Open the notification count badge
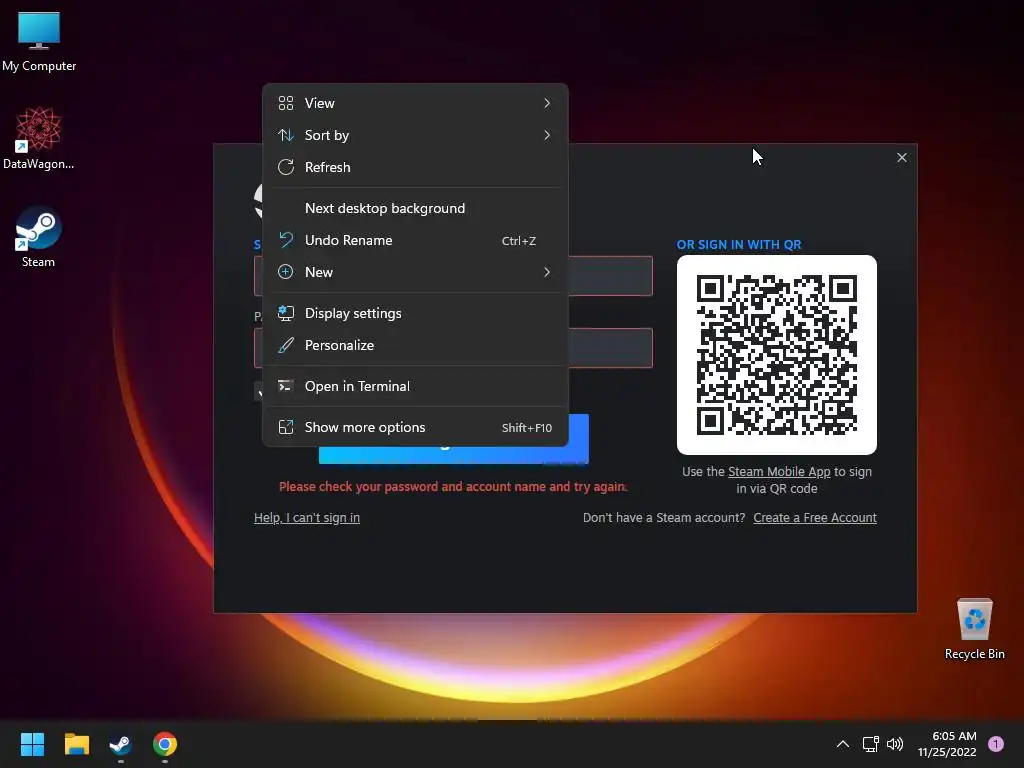Image resolution: width=1024 pixels, height=768 pixels. [996, 744]
